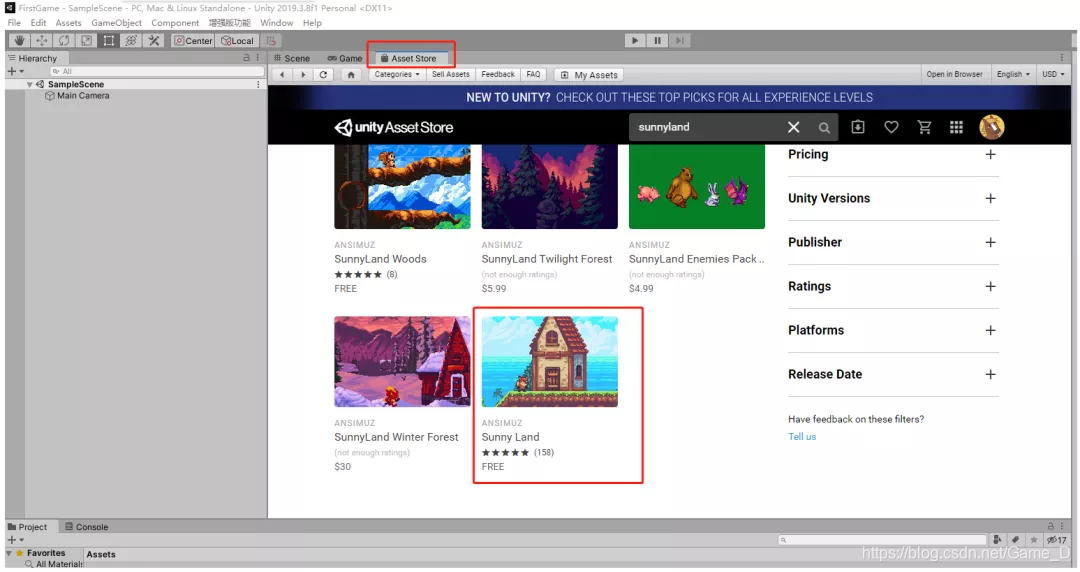Open the user profile avatar

pos(992,127)
